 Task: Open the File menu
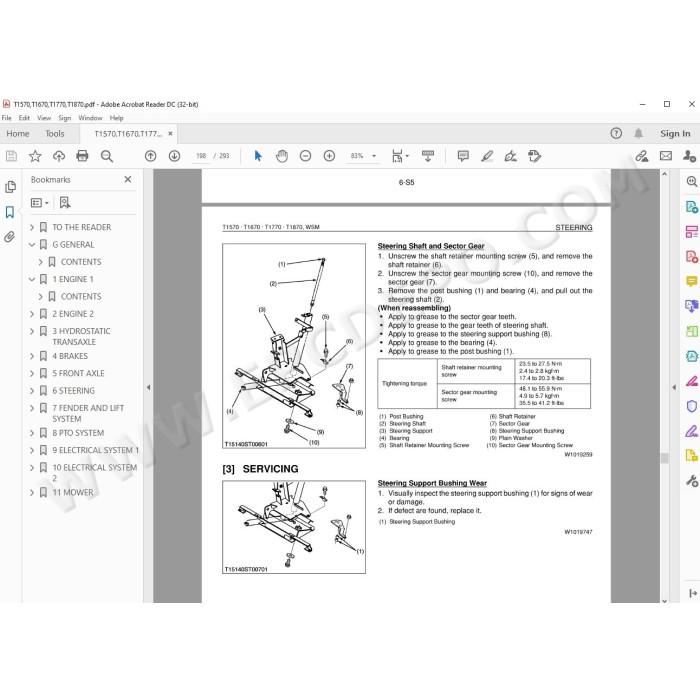point(7,118)
